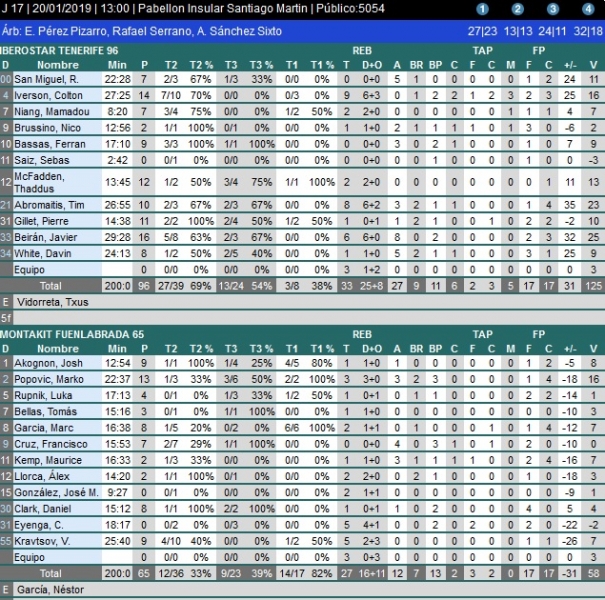Open player Beirán, Javier

pyautogui.click(x=46, y=238)
